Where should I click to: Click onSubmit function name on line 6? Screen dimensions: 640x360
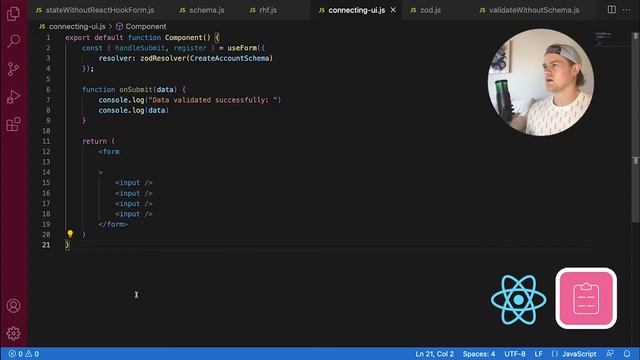point(136,89)
